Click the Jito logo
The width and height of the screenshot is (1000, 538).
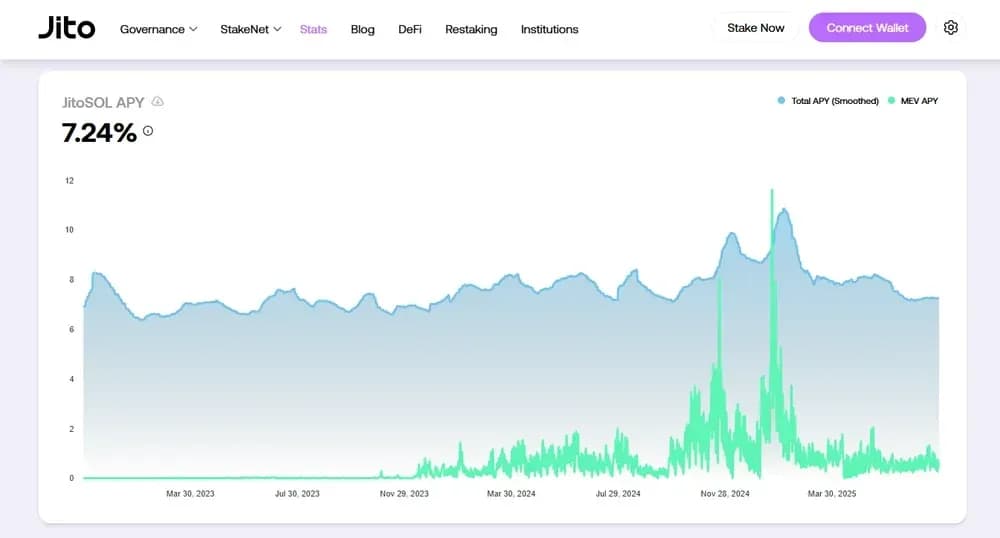click(x=66, y=28)
